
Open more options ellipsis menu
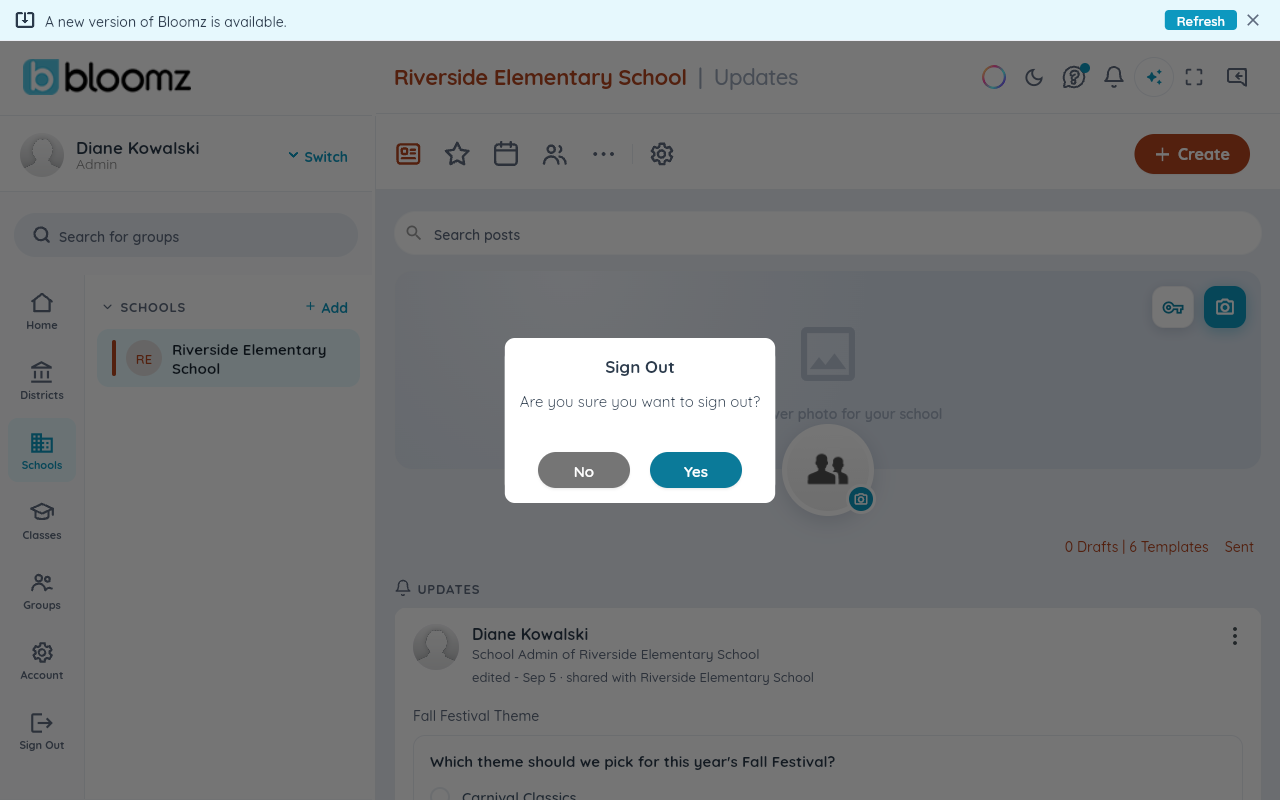pyautogui.click(x=603, y=154)
